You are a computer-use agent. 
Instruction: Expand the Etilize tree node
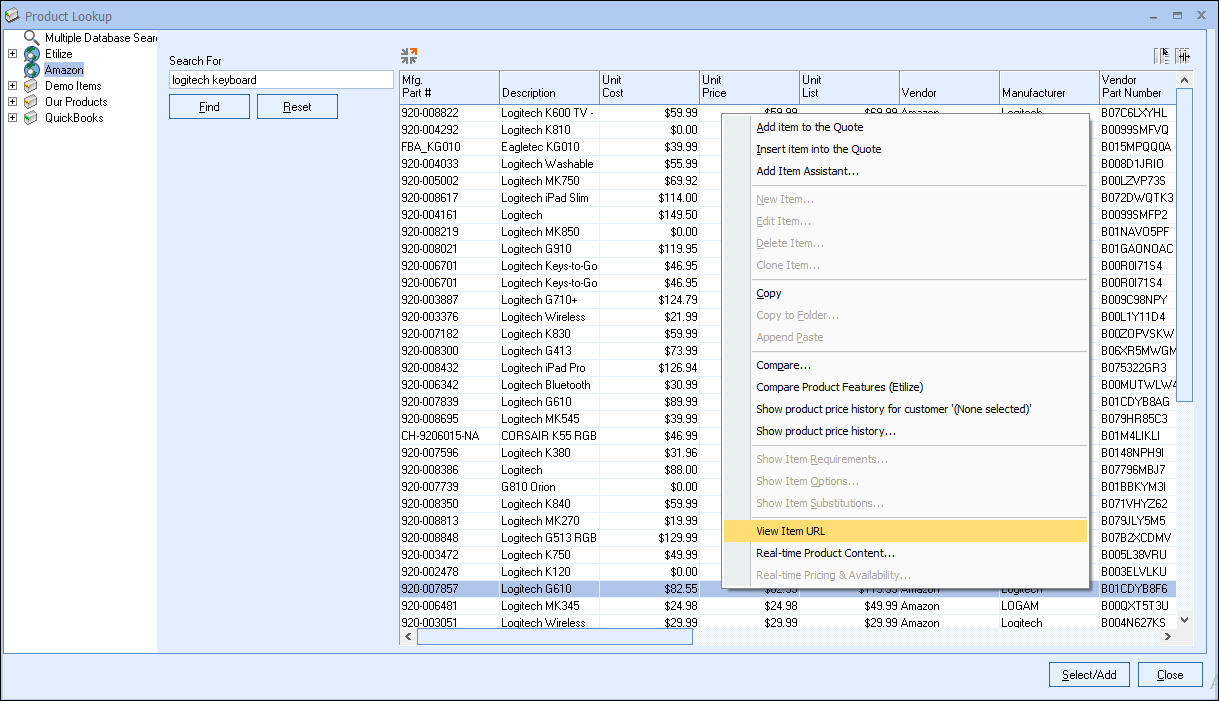coord(12,54)
